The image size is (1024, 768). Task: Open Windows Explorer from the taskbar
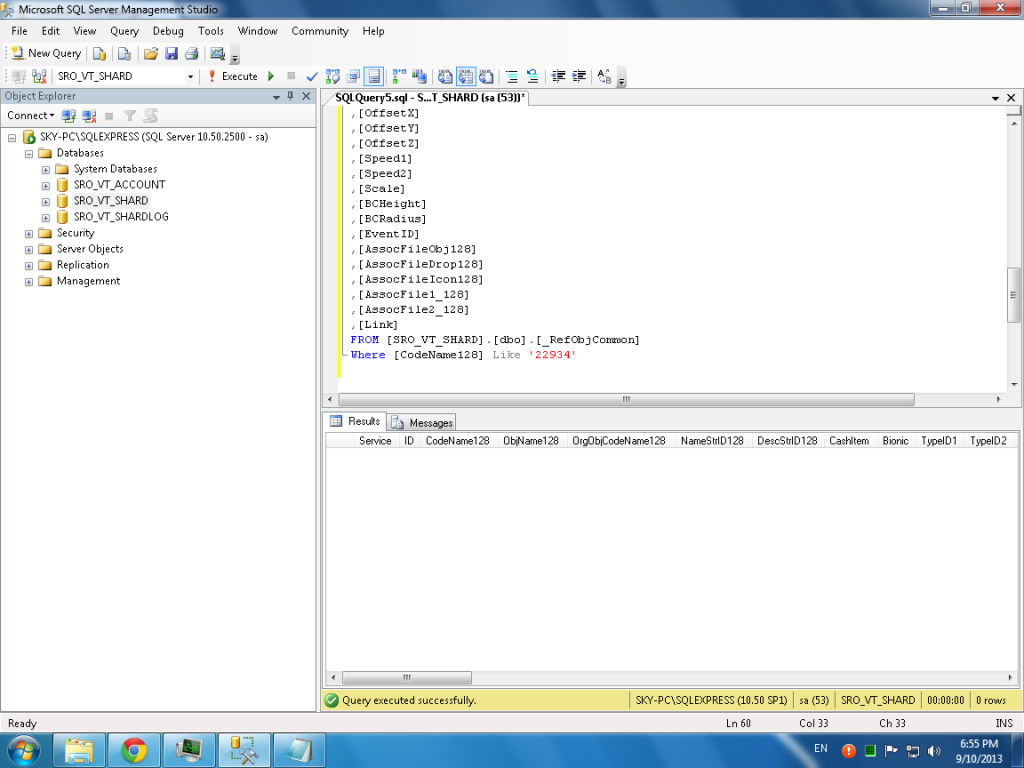pyautogui.click(x=79, y=750)
